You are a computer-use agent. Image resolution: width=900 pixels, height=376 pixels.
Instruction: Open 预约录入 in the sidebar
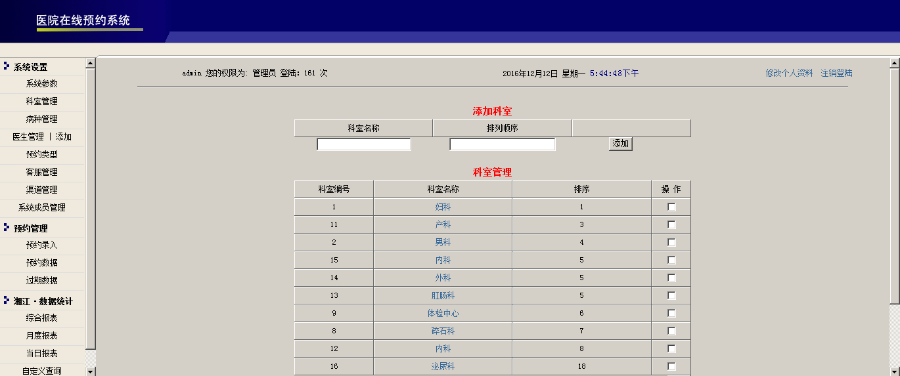coord(41,245)
